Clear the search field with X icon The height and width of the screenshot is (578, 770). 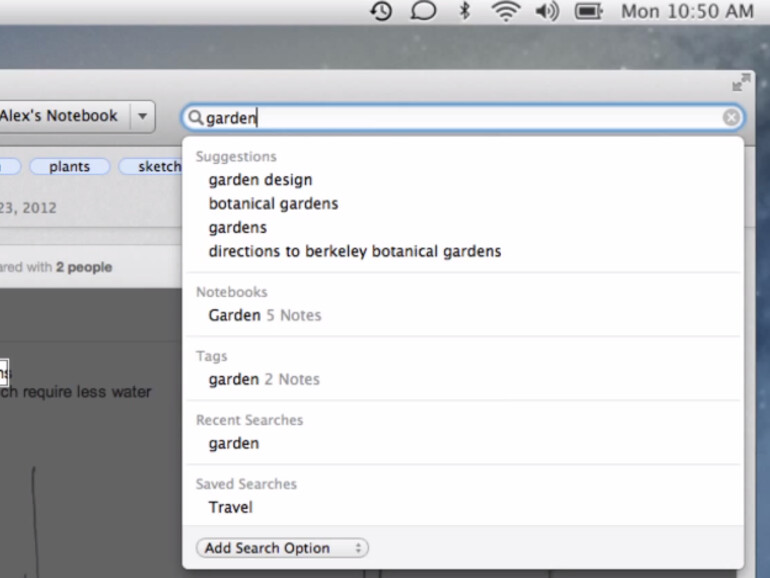[732, 118]
